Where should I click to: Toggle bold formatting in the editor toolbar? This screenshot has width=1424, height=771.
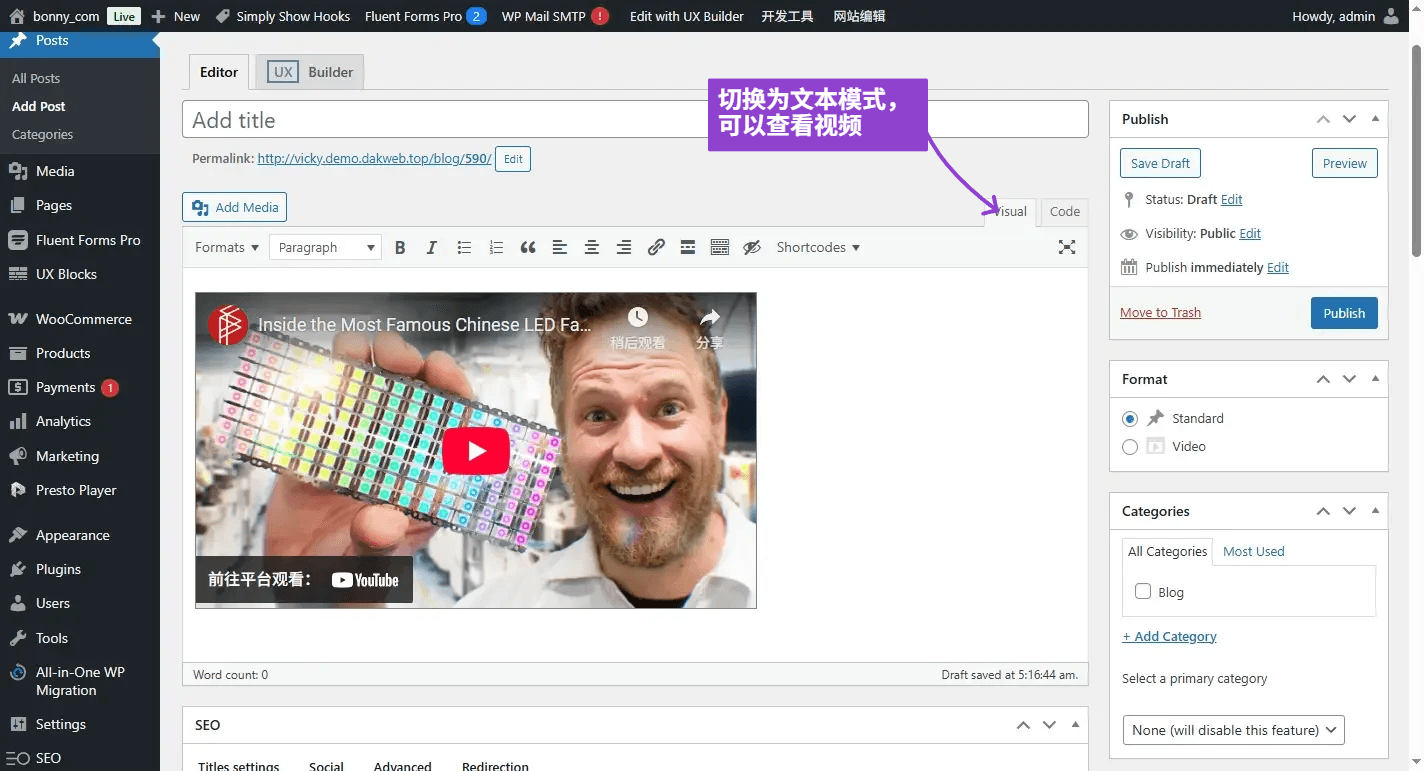pyautogui.click(x=400, y=248)
